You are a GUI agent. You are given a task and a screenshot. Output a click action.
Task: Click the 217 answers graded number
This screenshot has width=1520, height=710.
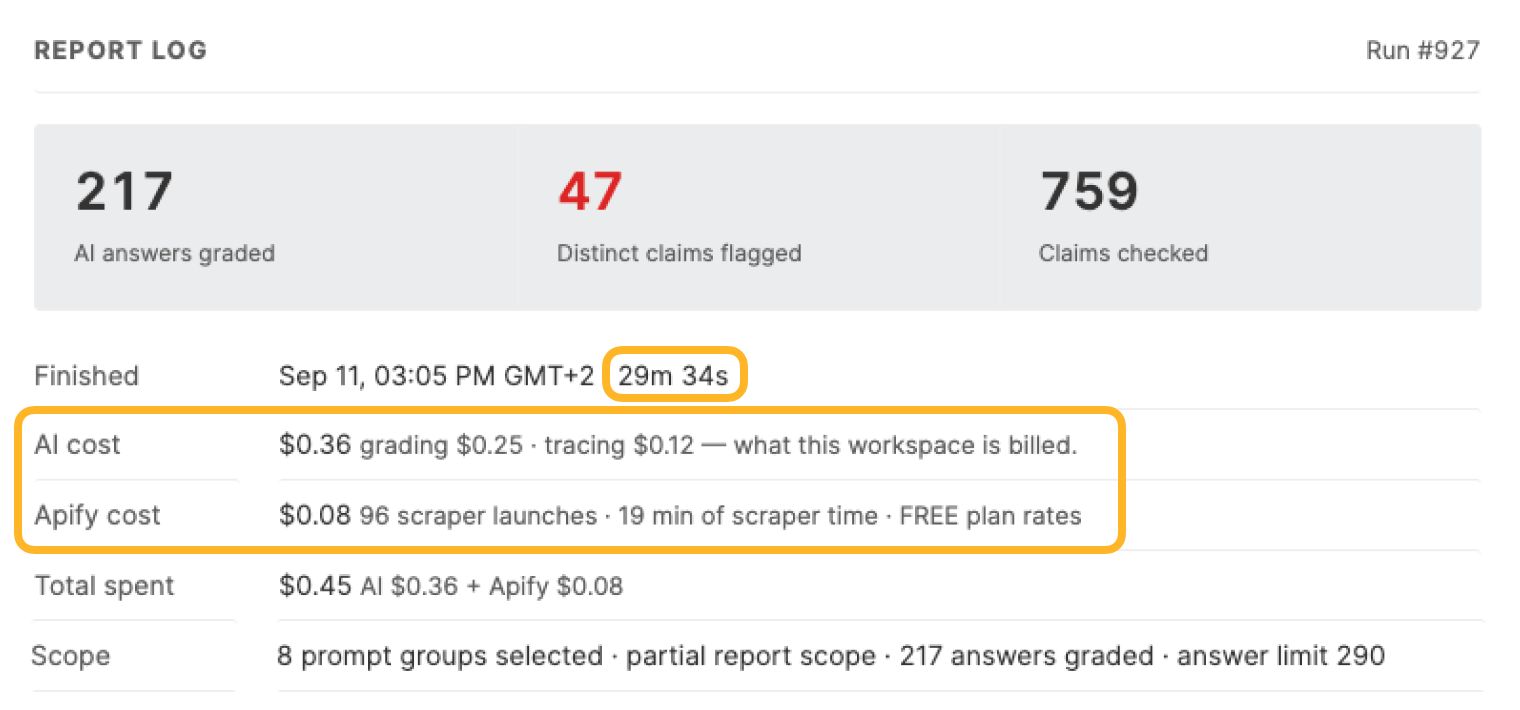point(124,191)
